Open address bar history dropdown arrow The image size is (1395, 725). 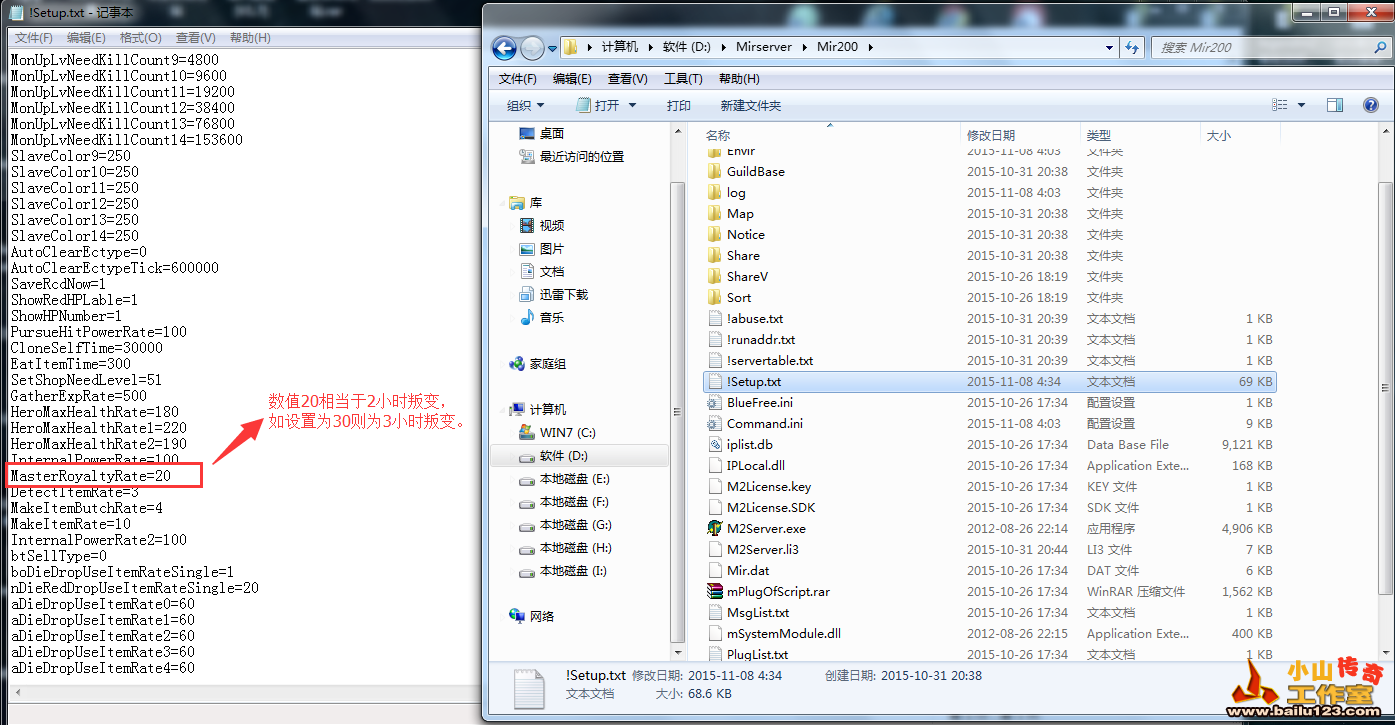pyautogui.click(x=1109, y=47)
